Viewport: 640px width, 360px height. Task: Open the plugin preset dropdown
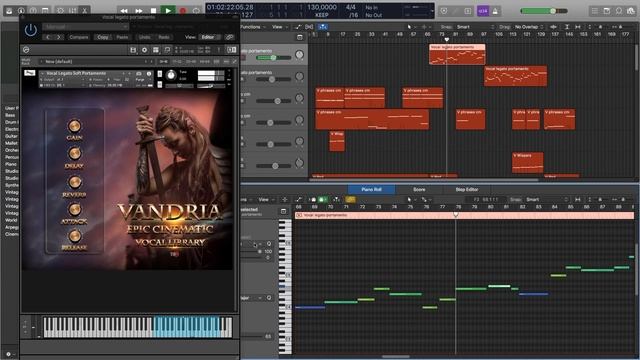coord(86,27)
